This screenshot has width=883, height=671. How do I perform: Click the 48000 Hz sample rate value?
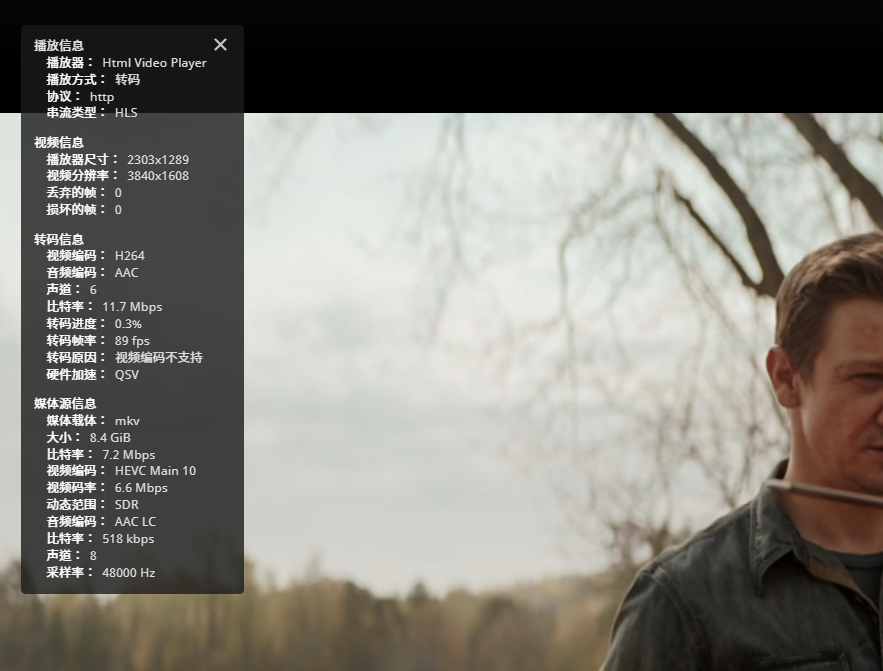pos(129,573)
